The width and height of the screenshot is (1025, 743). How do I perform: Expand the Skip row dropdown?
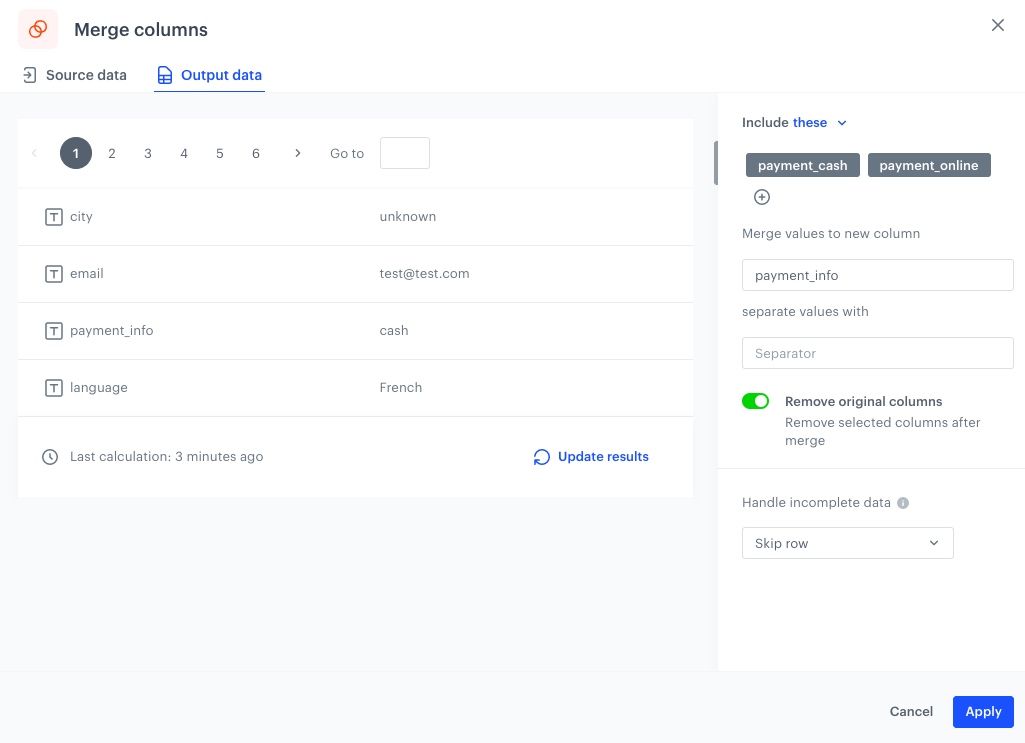tap(847, 543)
